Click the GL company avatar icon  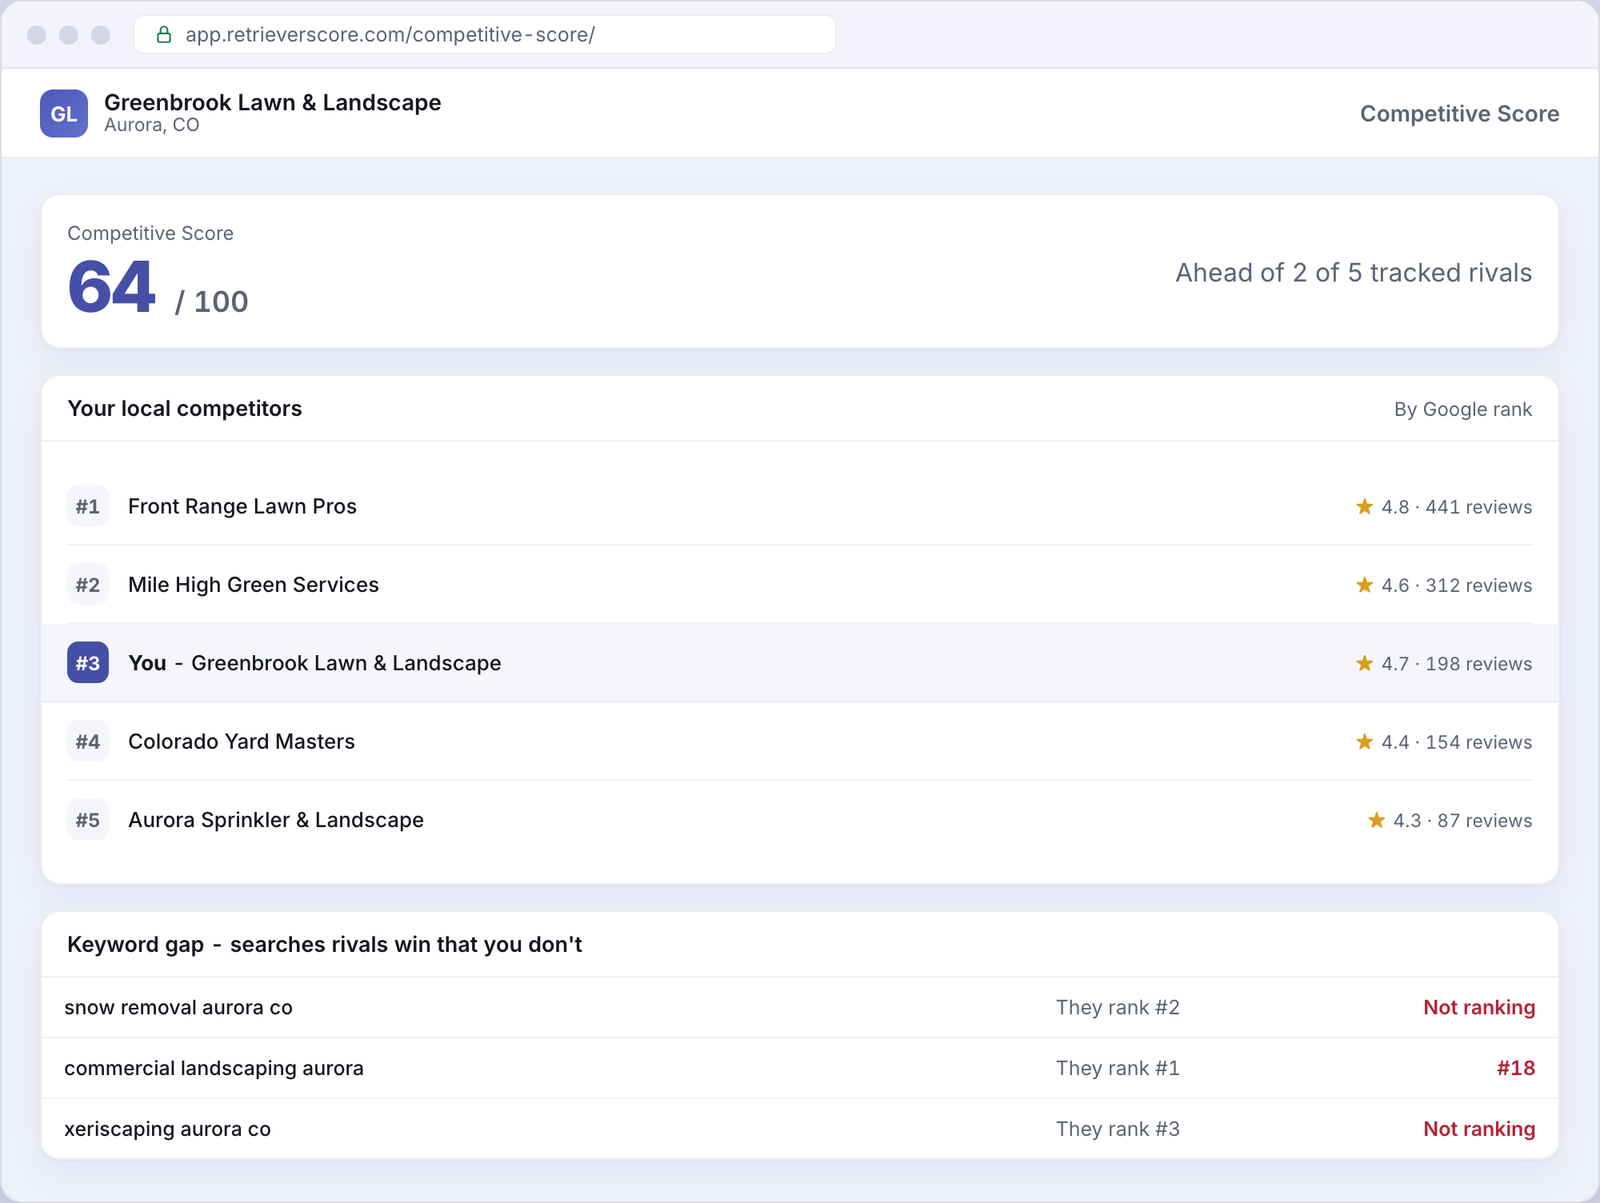(x=64, y=113)
